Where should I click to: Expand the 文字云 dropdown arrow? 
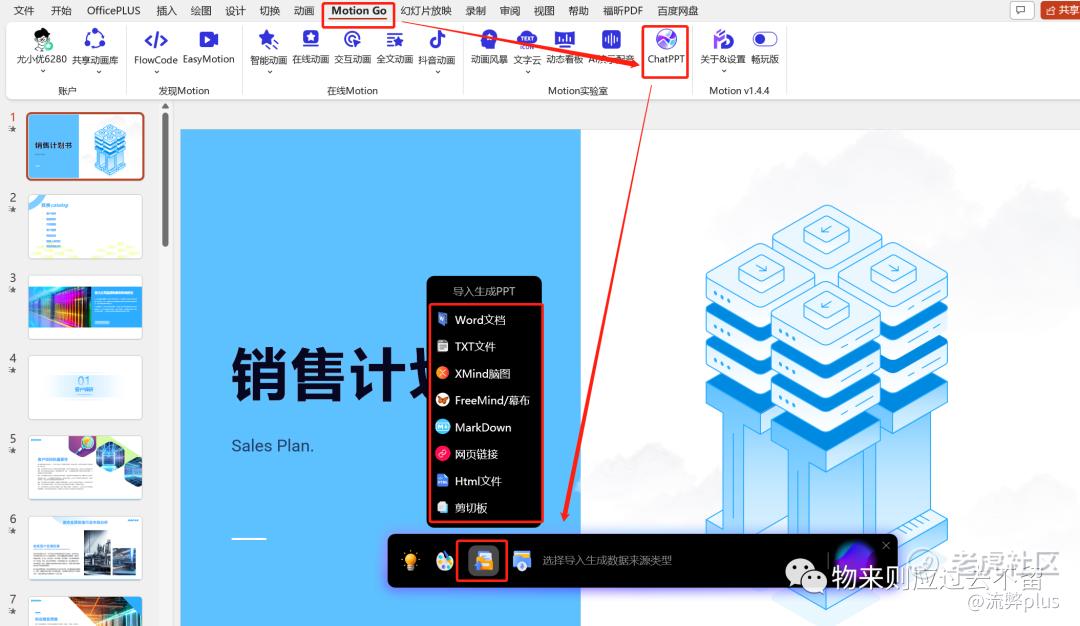pyautogui.click(x=527, y=71)
